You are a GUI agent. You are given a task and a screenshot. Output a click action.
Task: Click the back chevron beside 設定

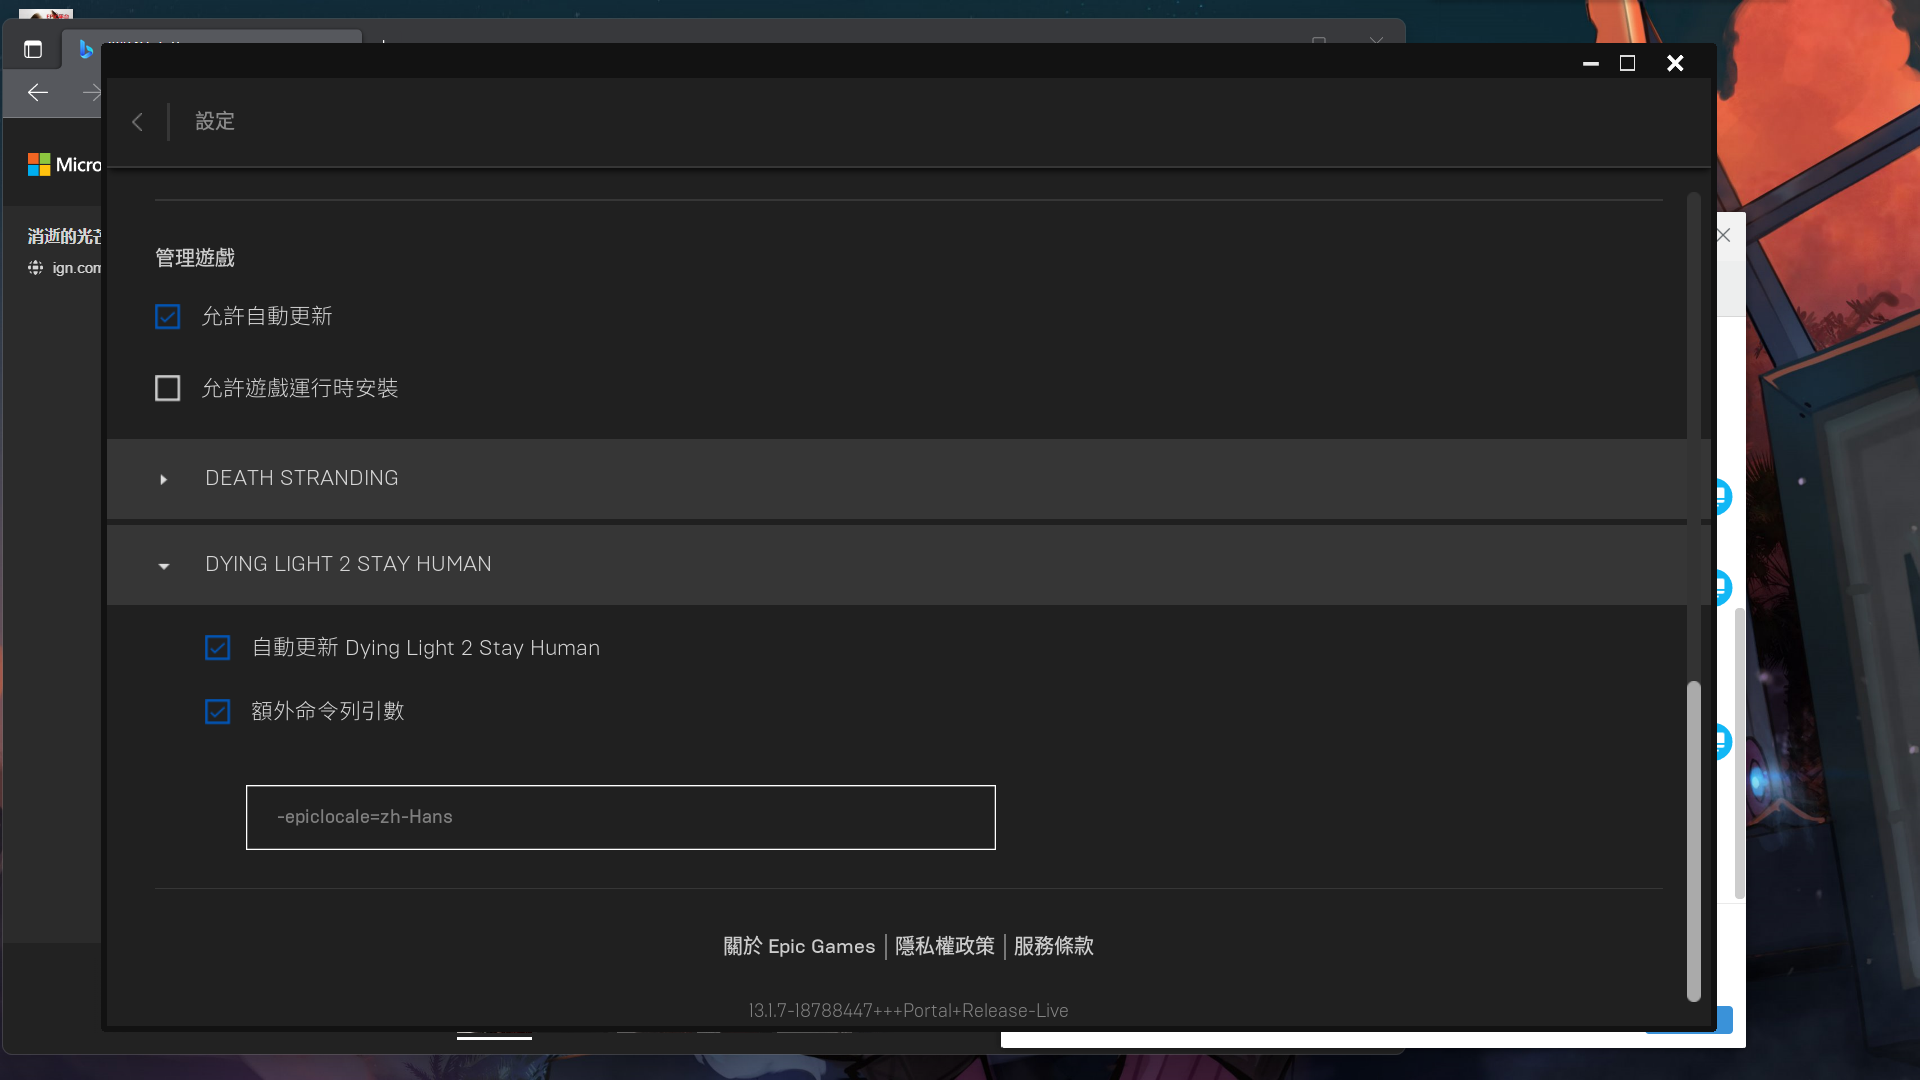[137, 122]
